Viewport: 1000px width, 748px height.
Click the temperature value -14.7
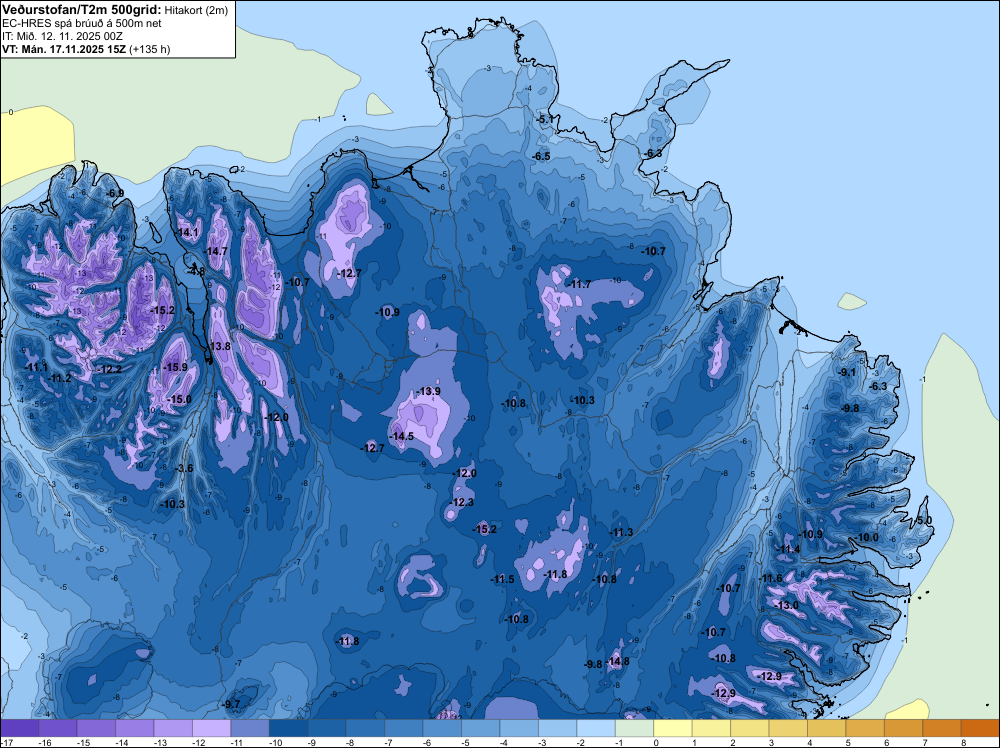click(217, 251)
